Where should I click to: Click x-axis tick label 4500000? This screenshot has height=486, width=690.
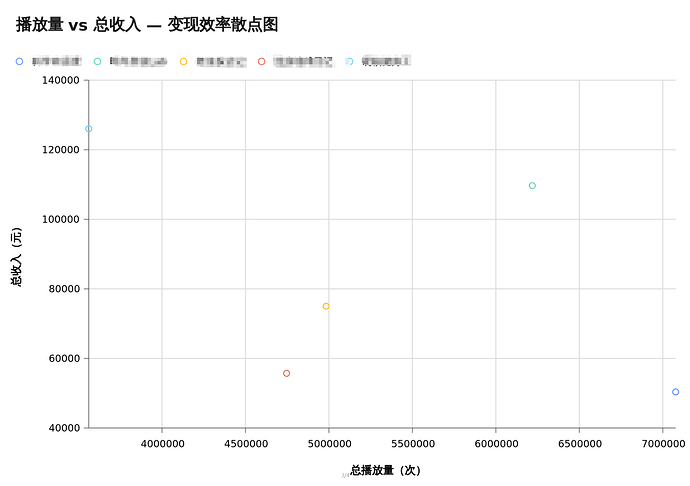[246, 444]
